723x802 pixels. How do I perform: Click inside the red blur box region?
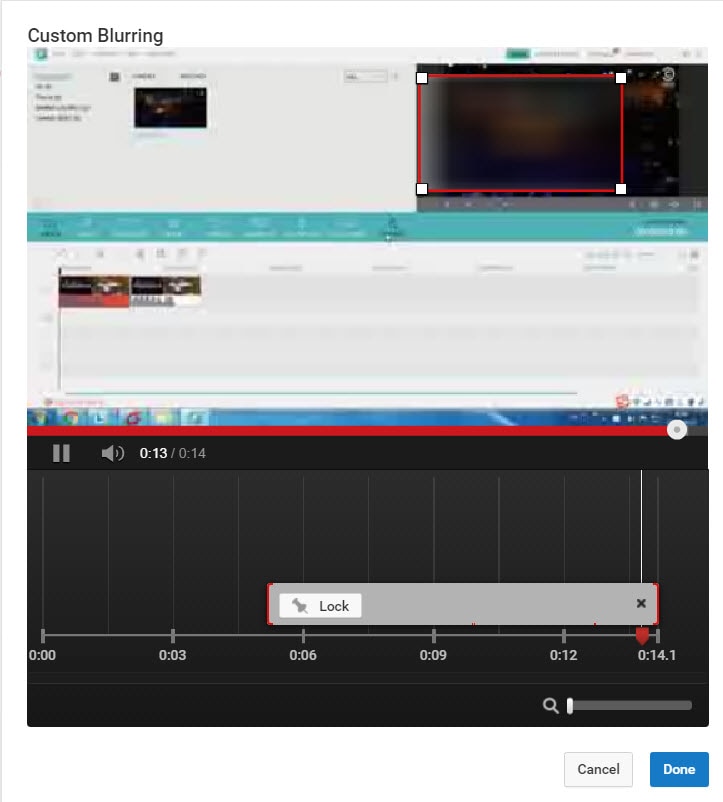click(x=521, y=133)
